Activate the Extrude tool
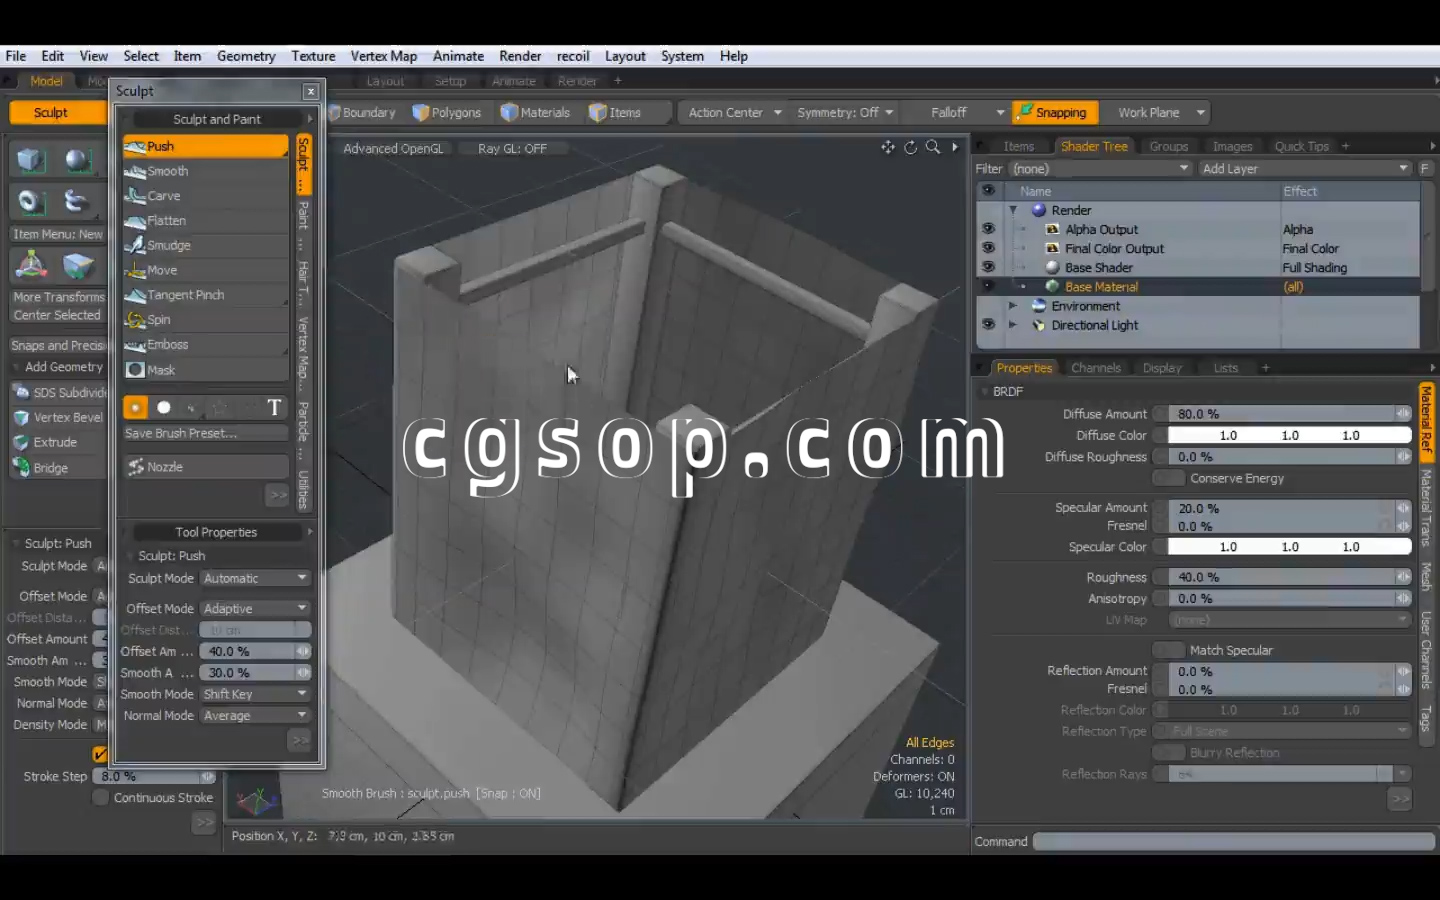The image size is (1440, 900). click(x=59, y=442)
